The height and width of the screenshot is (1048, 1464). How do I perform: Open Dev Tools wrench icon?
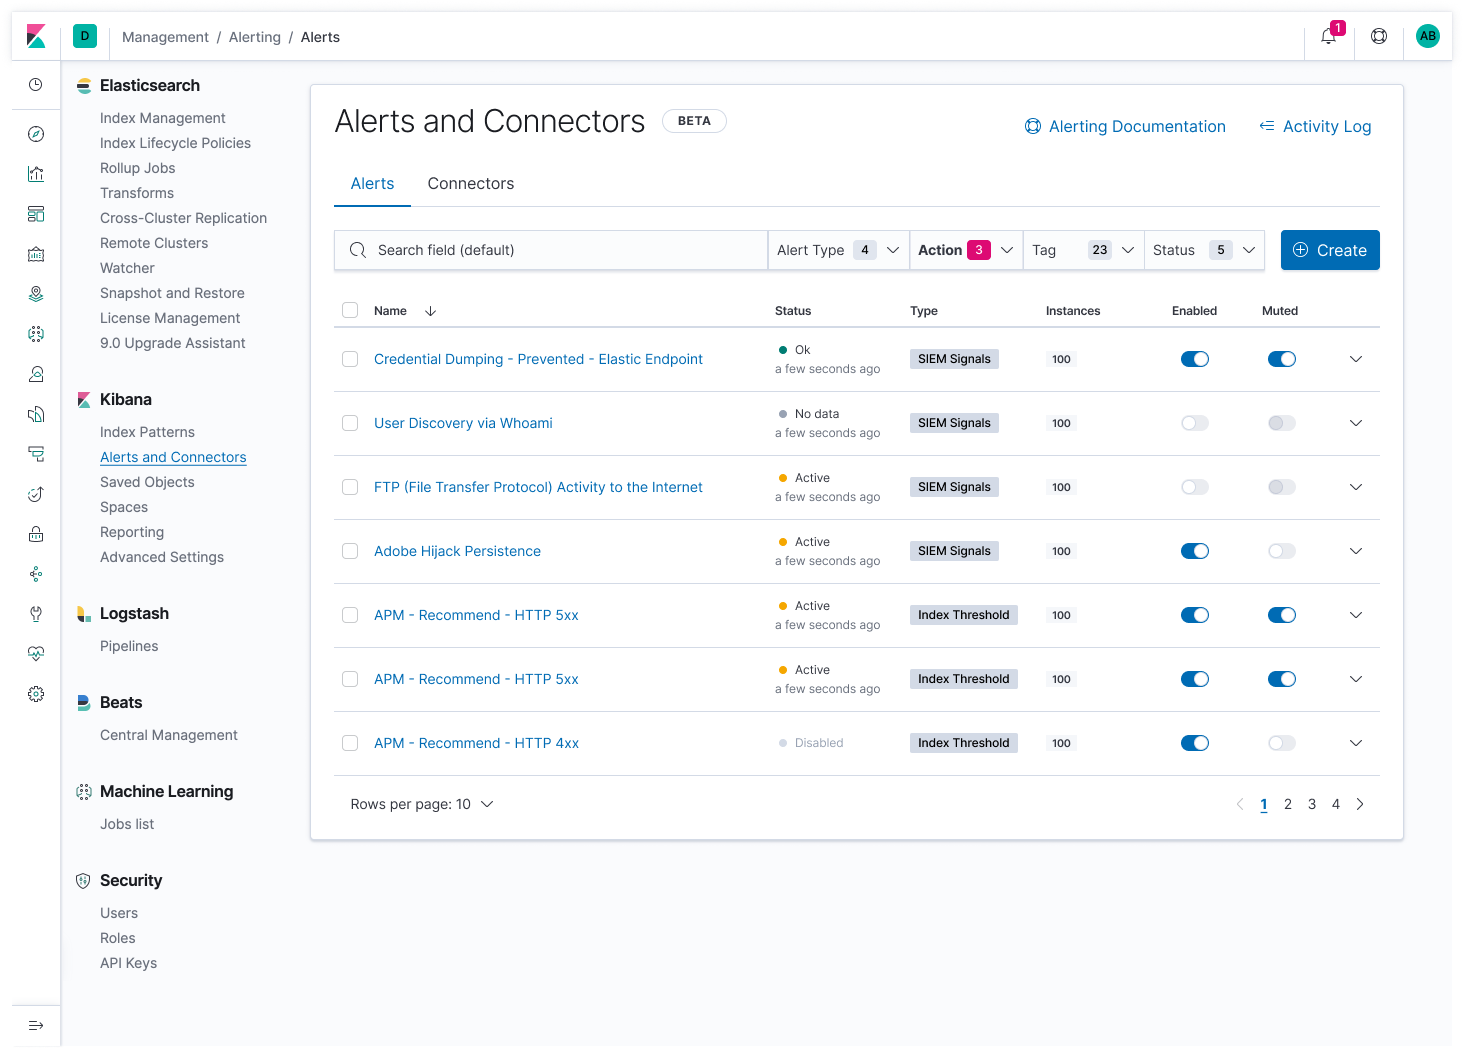point(36,614)
